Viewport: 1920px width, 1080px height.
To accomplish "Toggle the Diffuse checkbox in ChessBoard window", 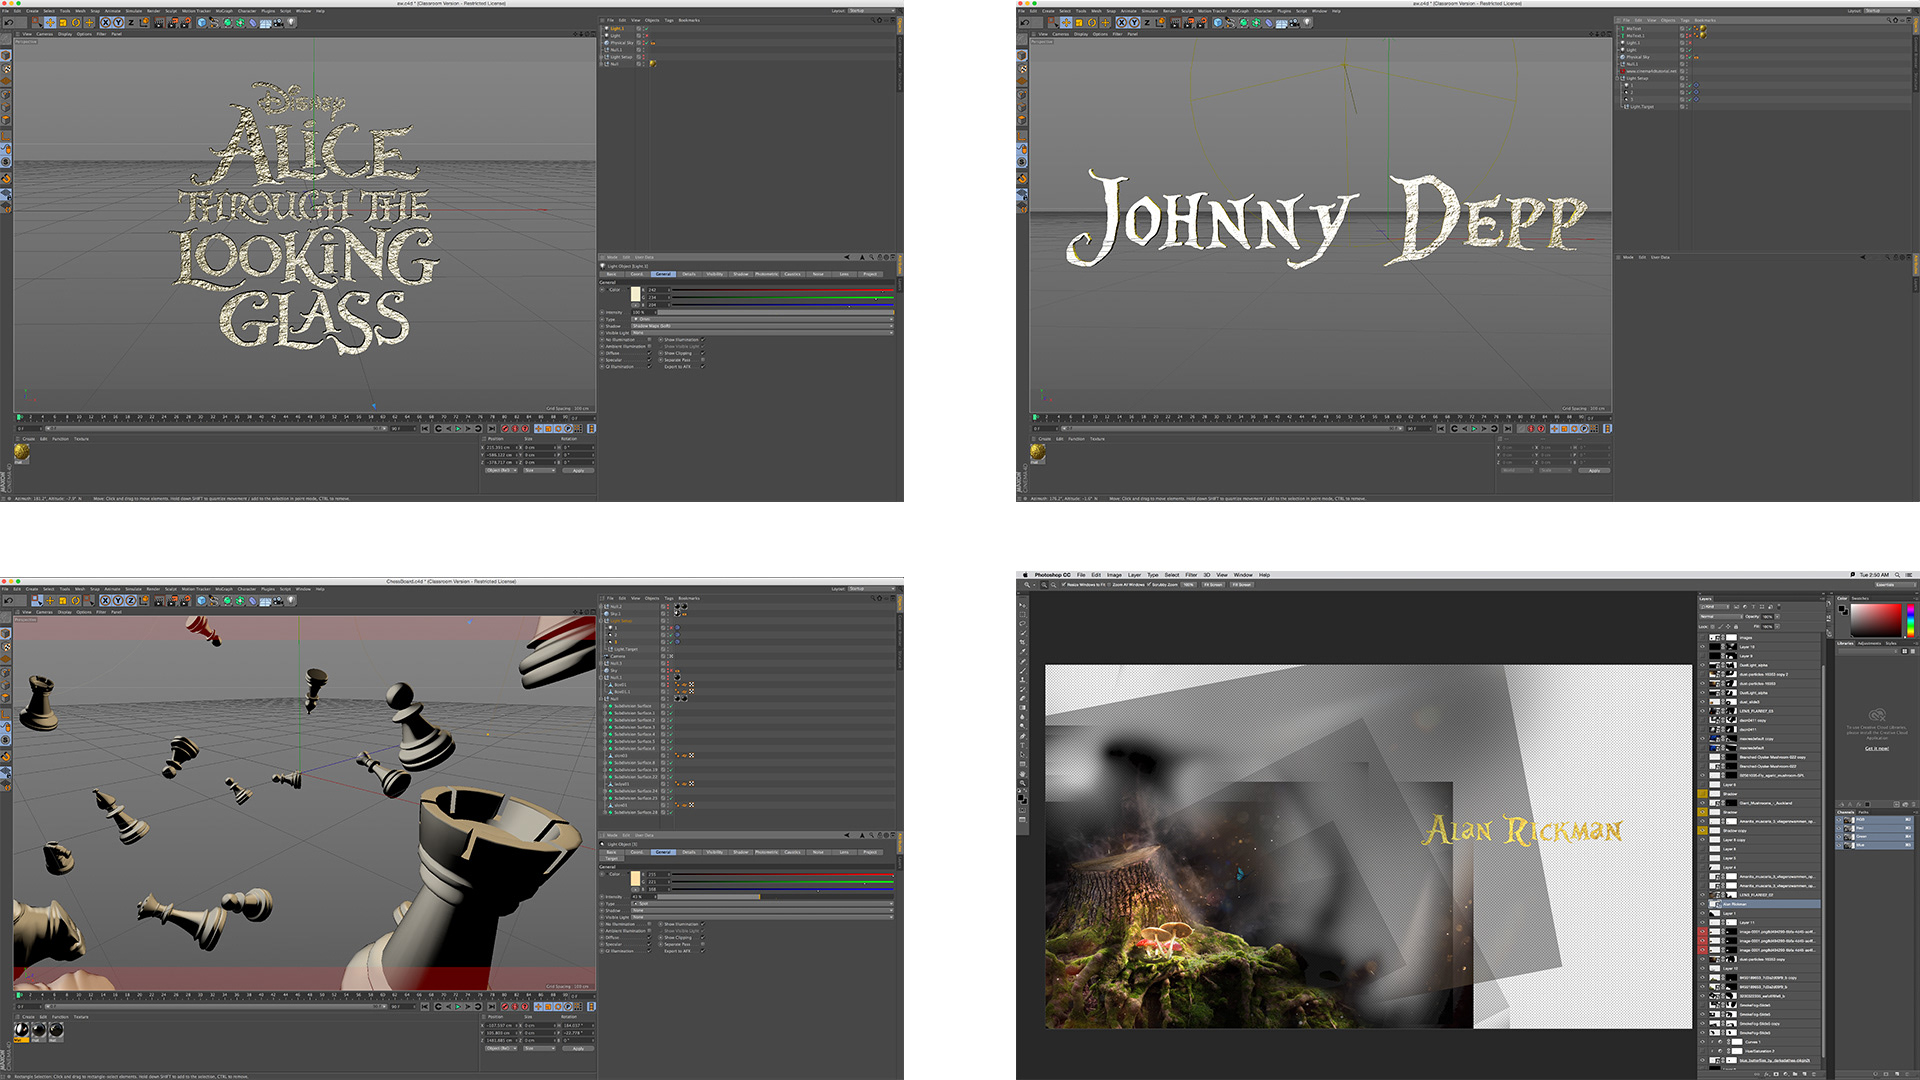I will [x=649, y=938].
